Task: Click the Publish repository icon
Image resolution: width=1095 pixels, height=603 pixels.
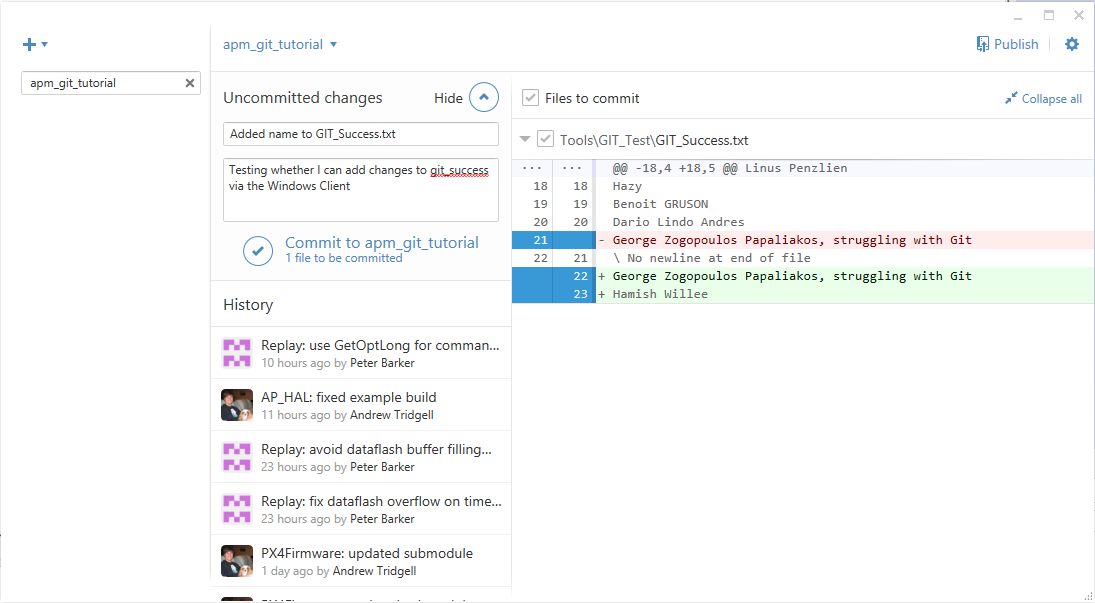Action: (983, 44)
